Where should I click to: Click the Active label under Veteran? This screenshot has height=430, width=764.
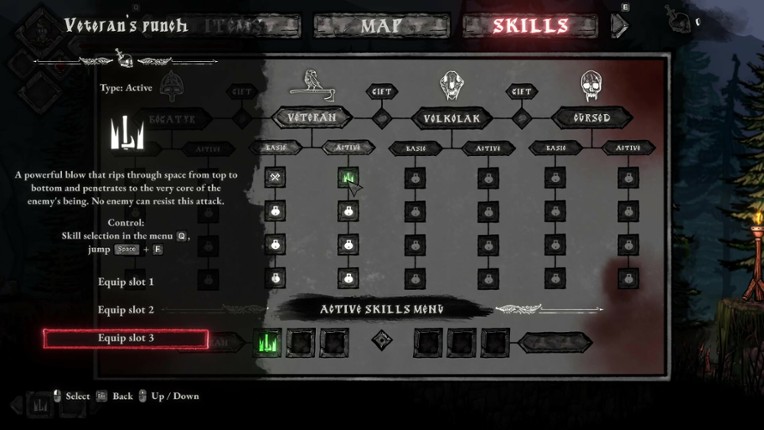pos(348,148)
